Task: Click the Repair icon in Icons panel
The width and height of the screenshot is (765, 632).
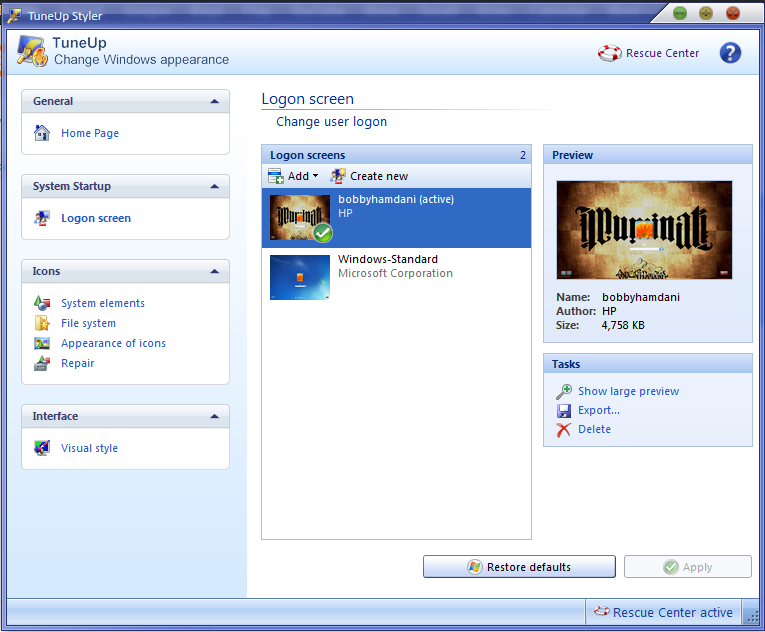Action: pos(42,363)
